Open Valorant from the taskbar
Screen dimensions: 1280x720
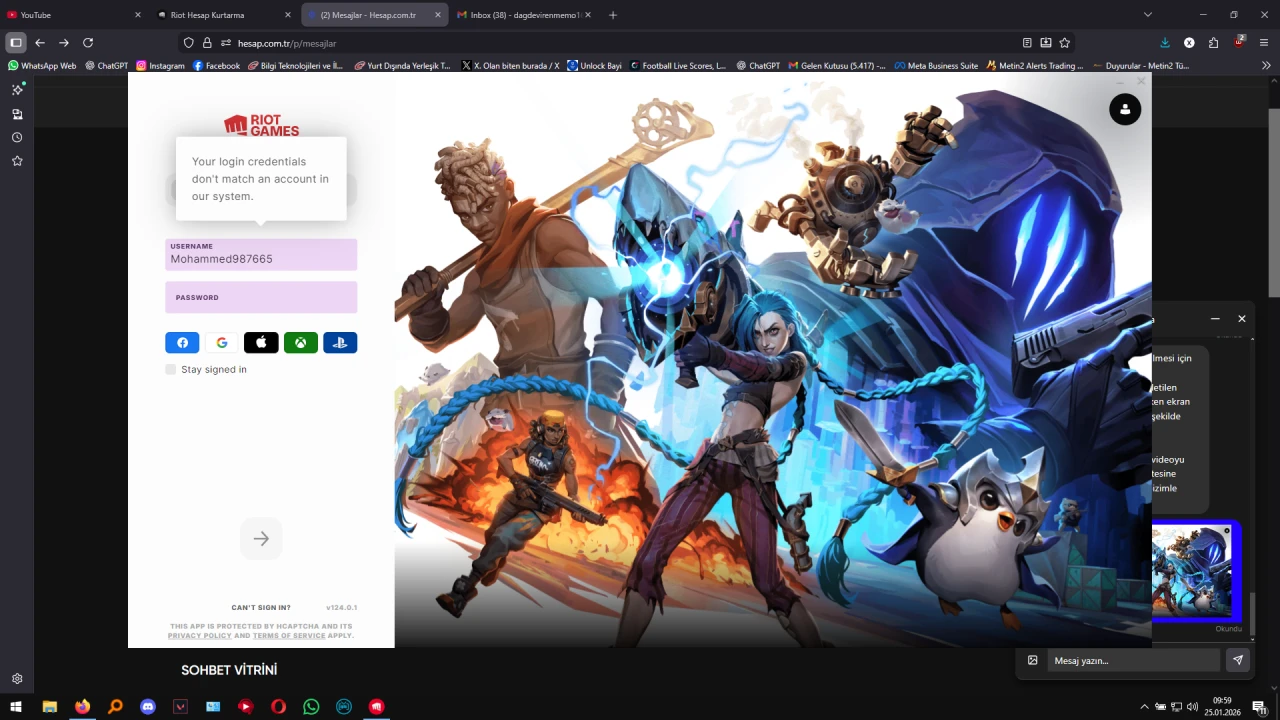coord(181,706)
